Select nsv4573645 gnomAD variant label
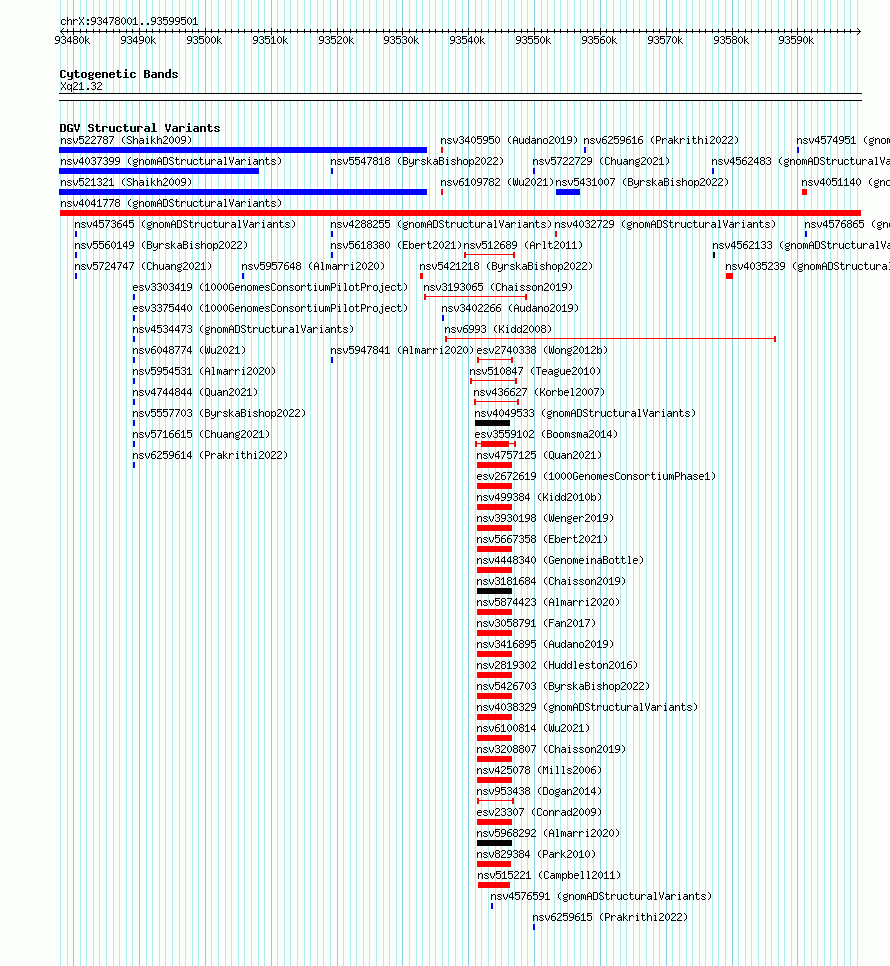The width and height of the screenshot is (890, 966). (185, 224)
